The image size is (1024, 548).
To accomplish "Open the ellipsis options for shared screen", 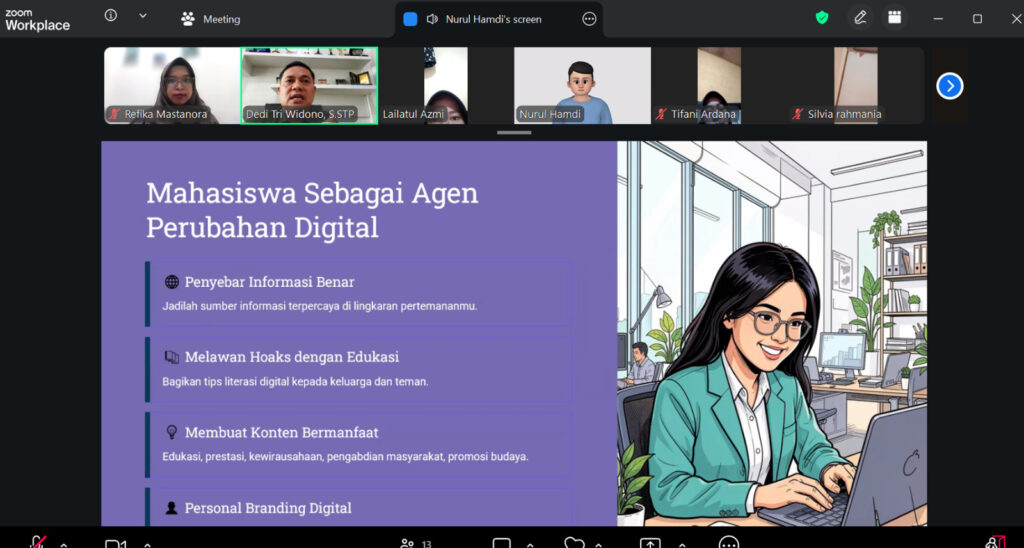I will click(x=589, y=20).
